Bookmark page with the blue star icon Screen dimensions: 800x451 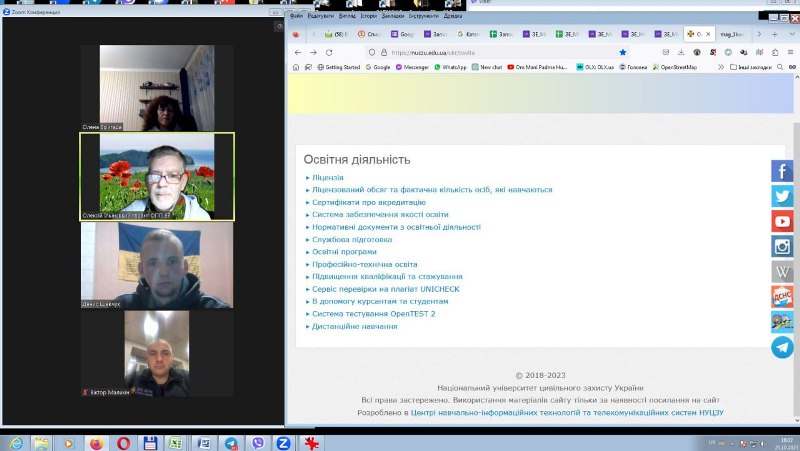click(x=623, y=52)
